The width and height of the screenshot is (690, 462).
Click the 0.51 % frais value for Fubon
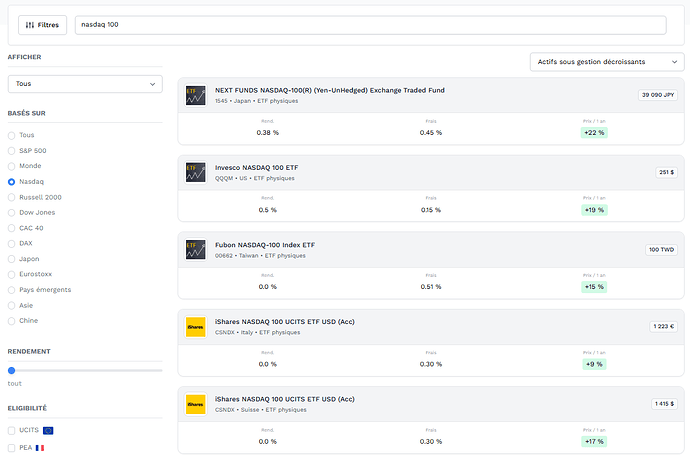coord(431,287)
